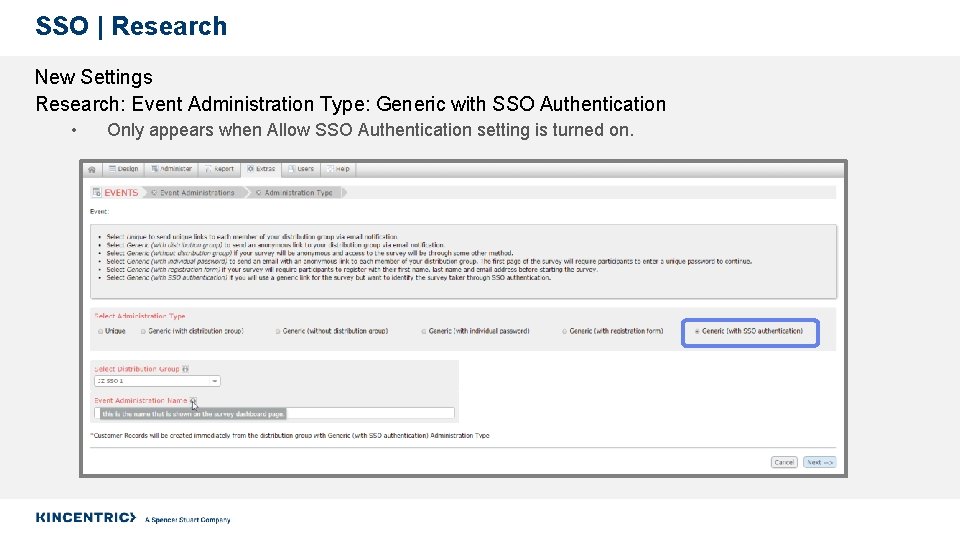Click the gear icon before Event Administrations breadcrumb

point(154,192)
